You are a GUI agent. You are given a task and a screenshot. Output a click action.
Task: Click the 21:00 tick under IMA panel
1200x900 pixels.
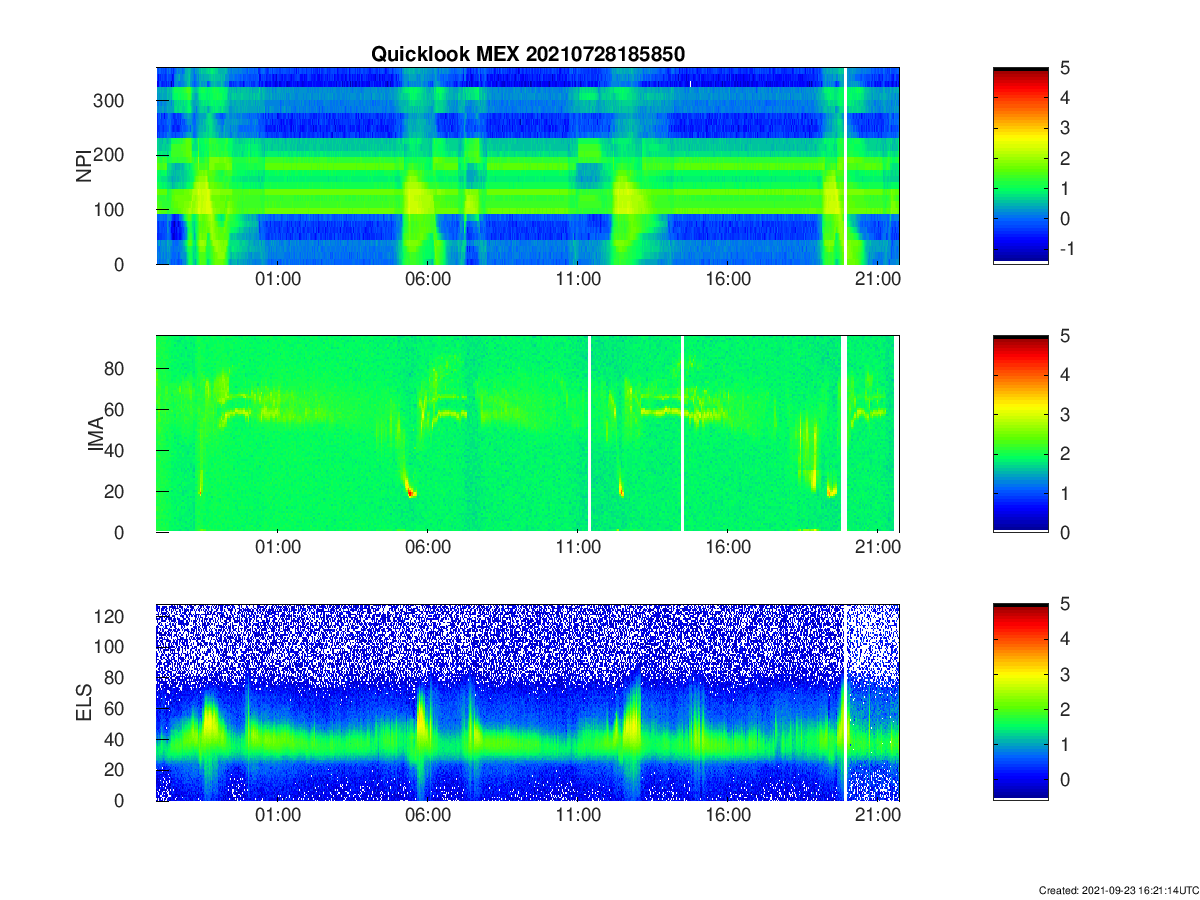click(878, 547)
